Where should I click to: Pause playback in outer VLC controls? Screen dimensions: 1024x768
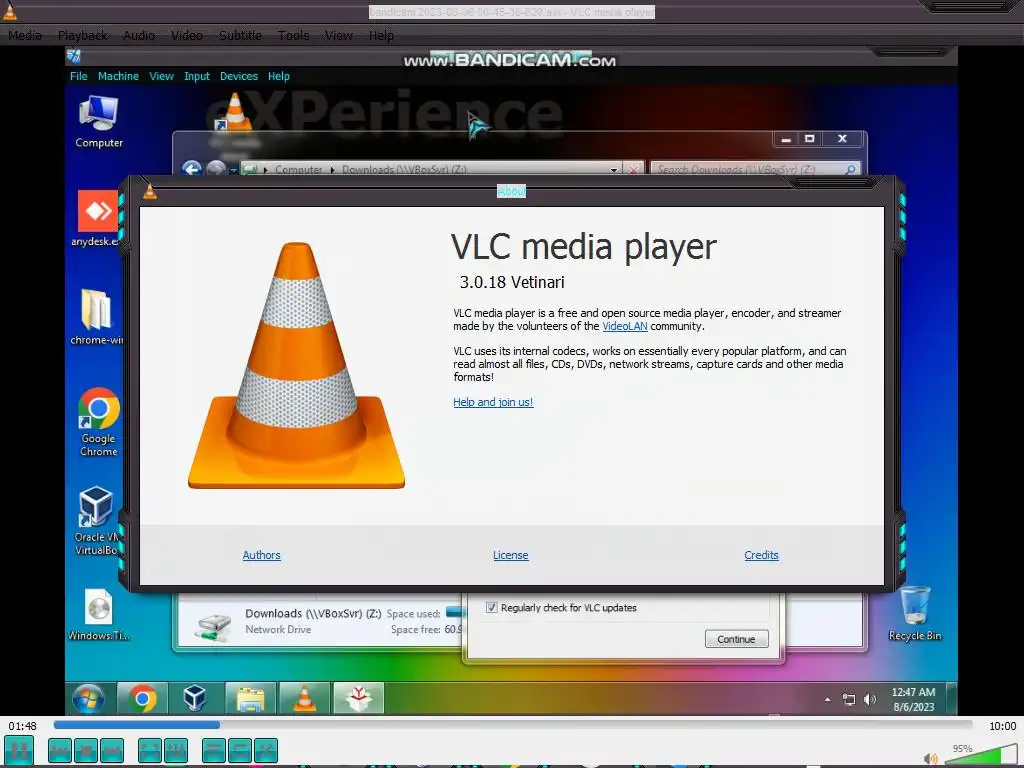tap(19, 750)
